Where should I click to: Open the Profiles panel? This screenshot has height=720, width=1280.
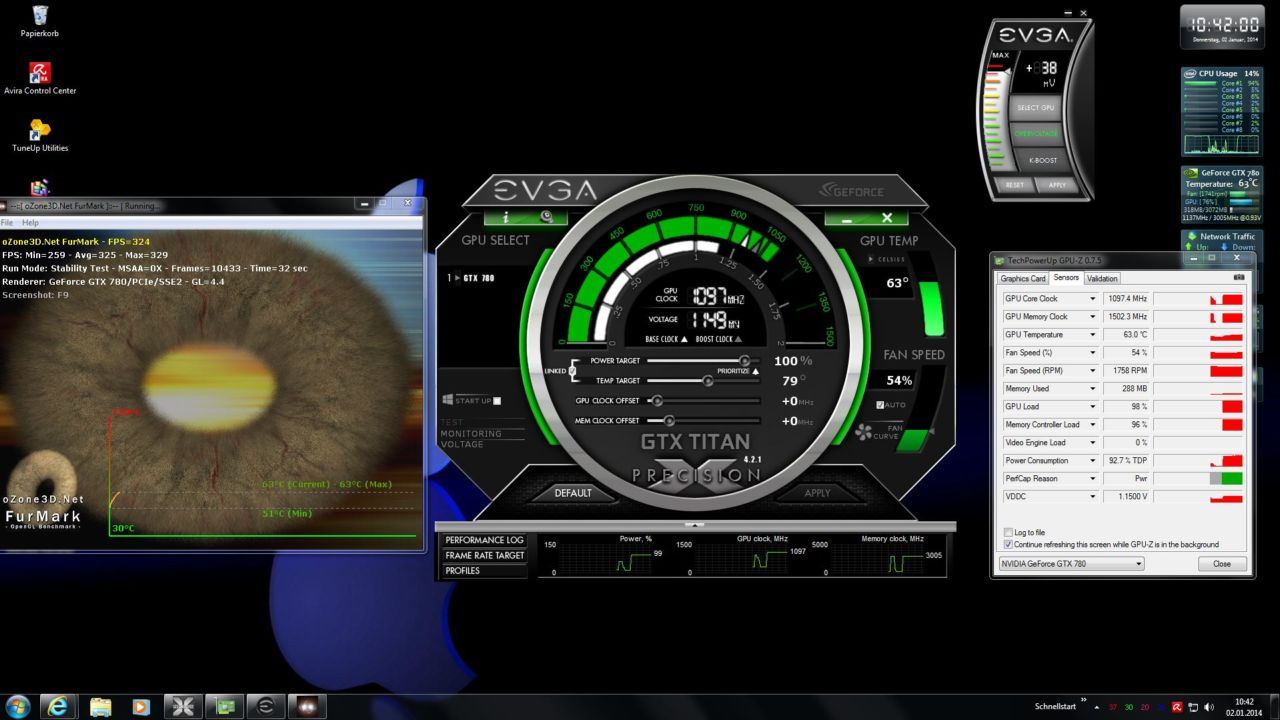tap(484, 570)
